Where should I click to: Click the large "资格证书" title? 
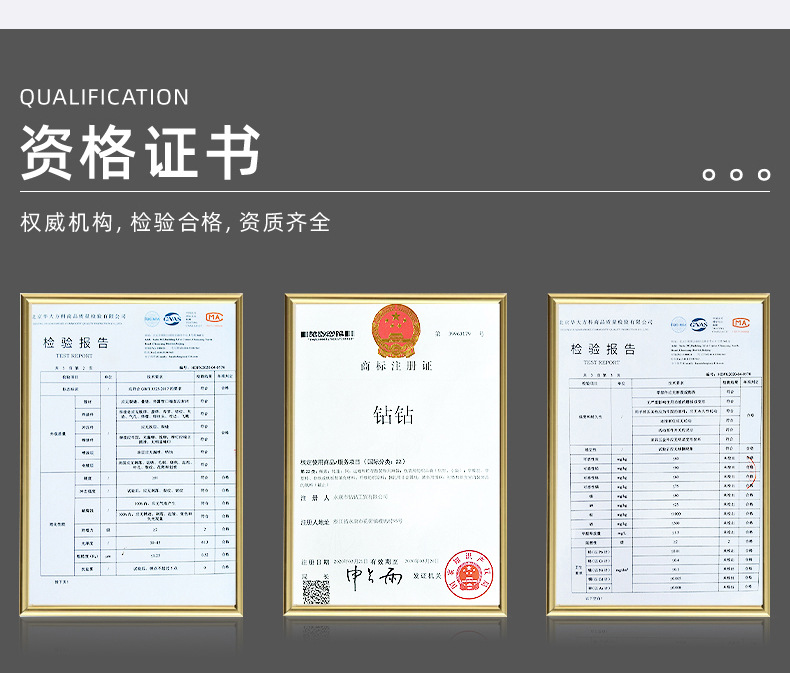(141, 152)
